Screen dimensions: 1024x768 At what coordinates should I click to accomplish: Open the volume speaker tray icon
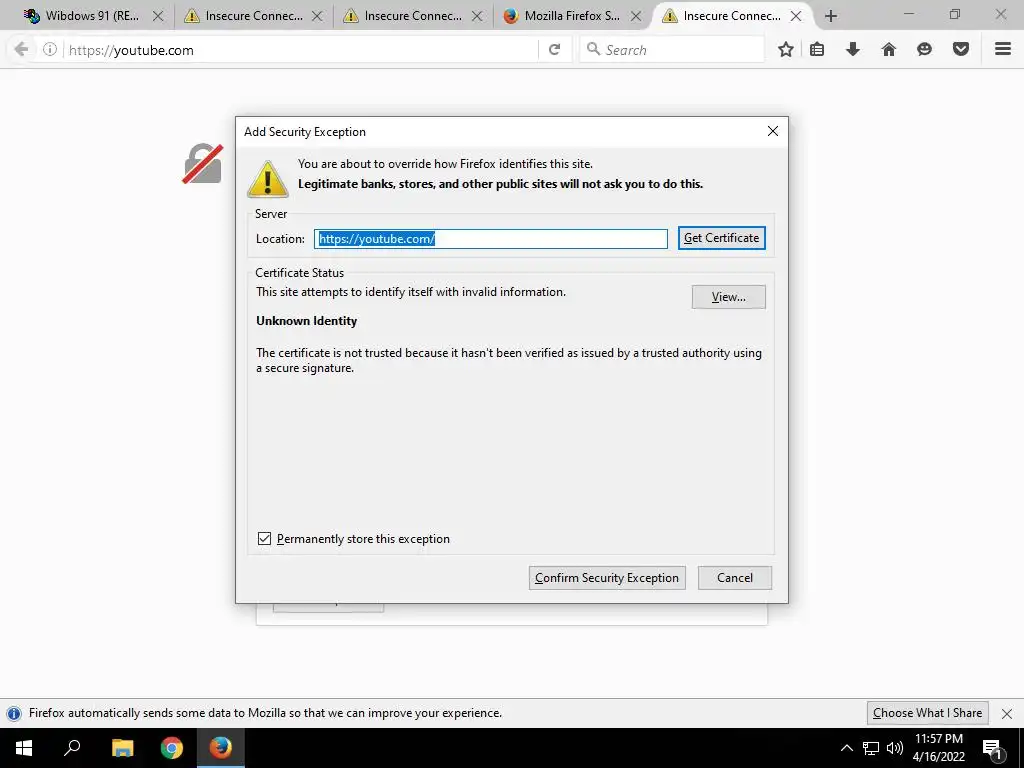point(895,748)
